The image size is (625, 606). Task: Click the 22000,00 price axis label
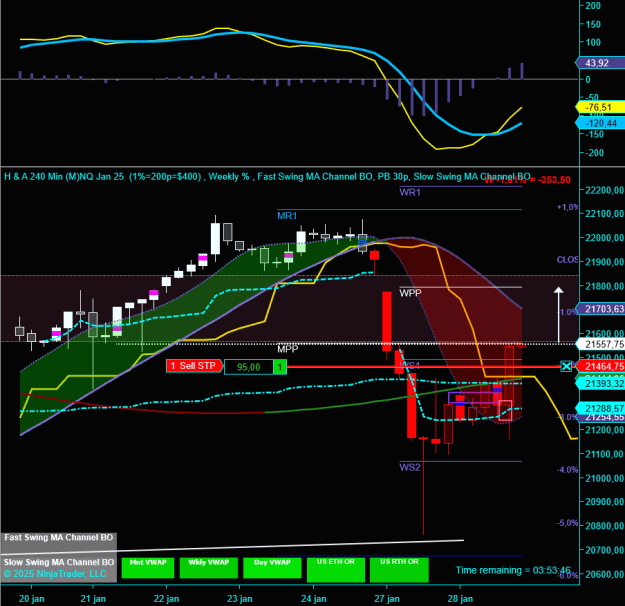point(604,238)
